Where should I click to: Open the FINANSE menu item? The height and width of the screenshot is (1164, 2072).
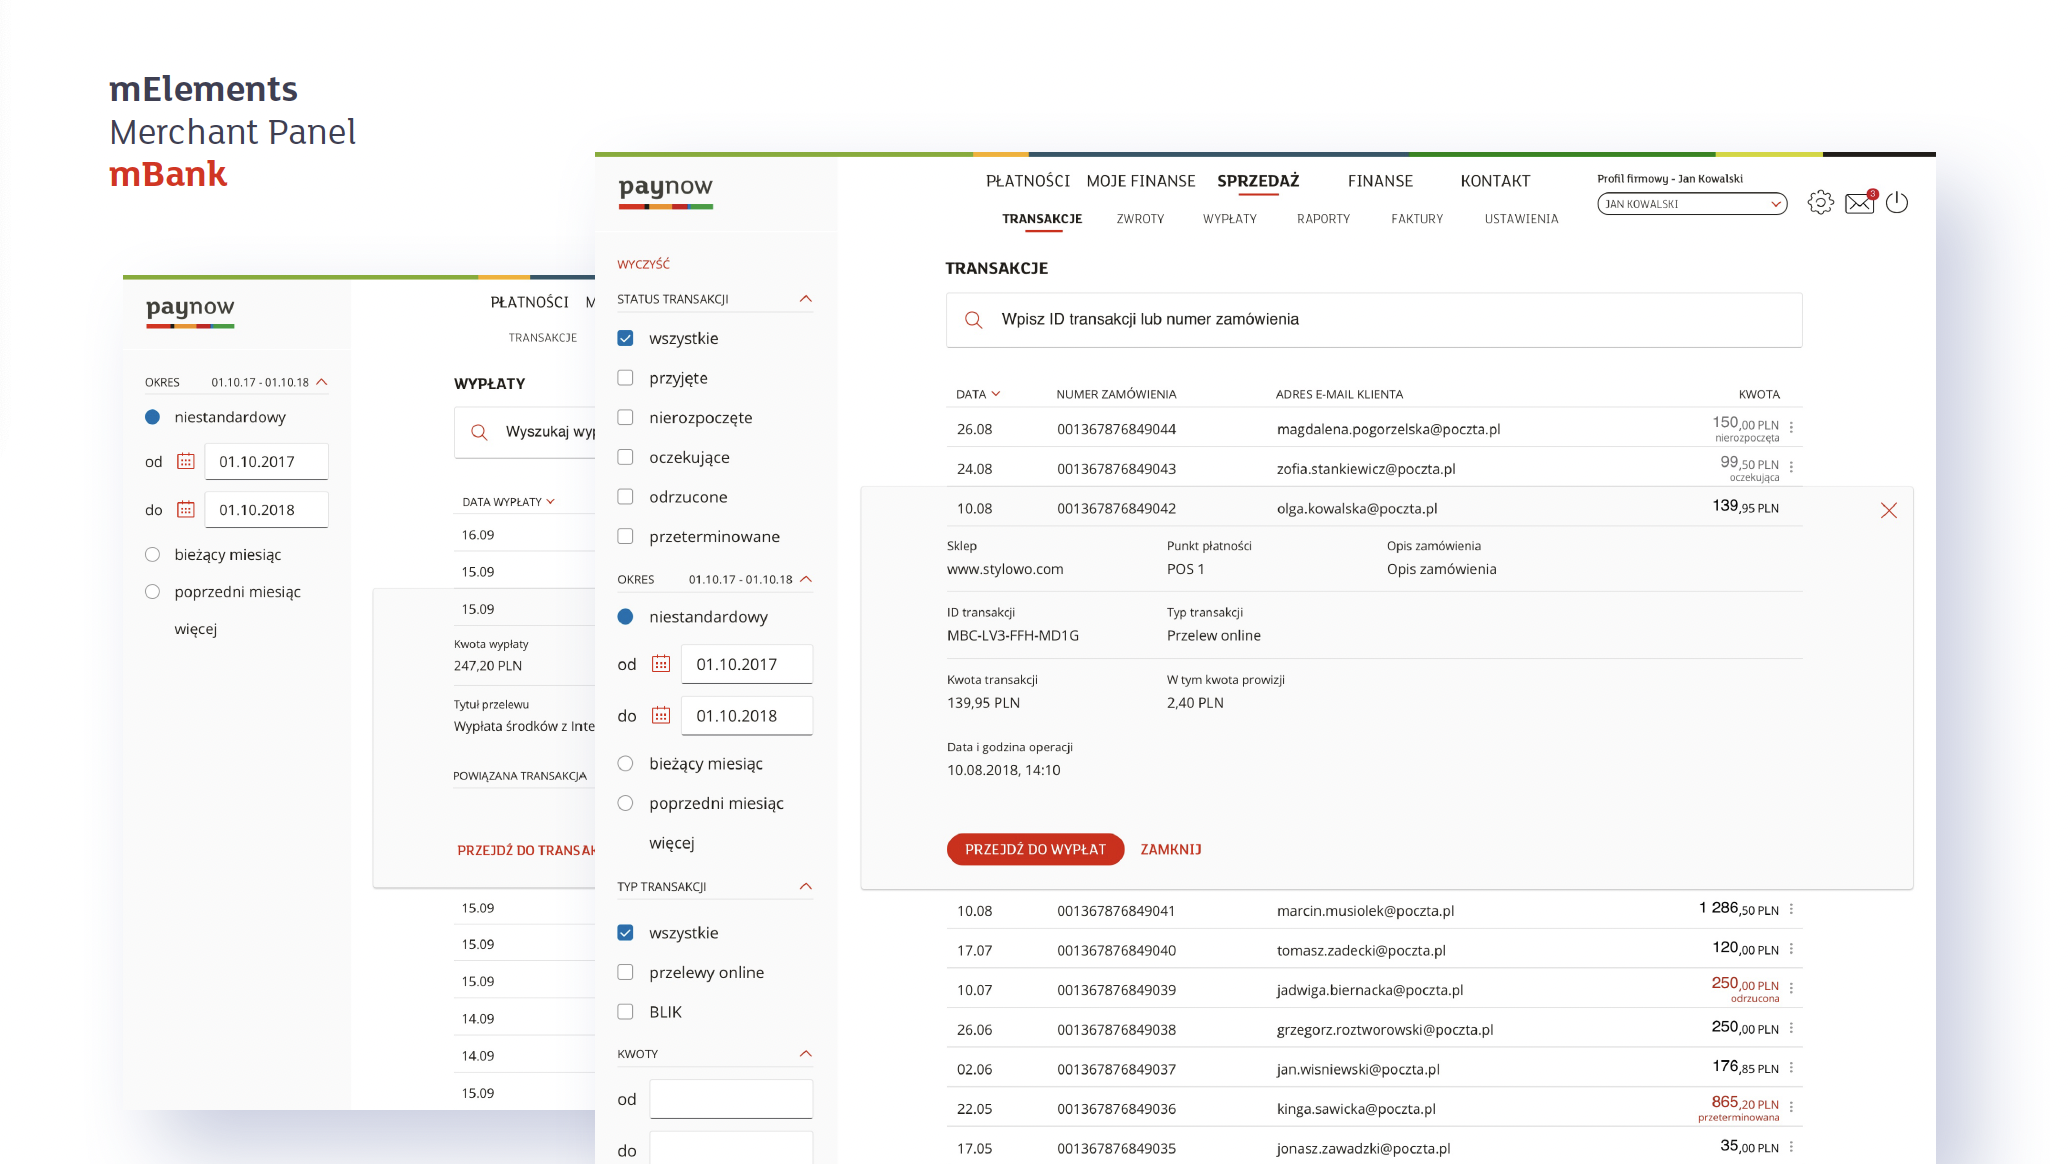point(1380,181)
